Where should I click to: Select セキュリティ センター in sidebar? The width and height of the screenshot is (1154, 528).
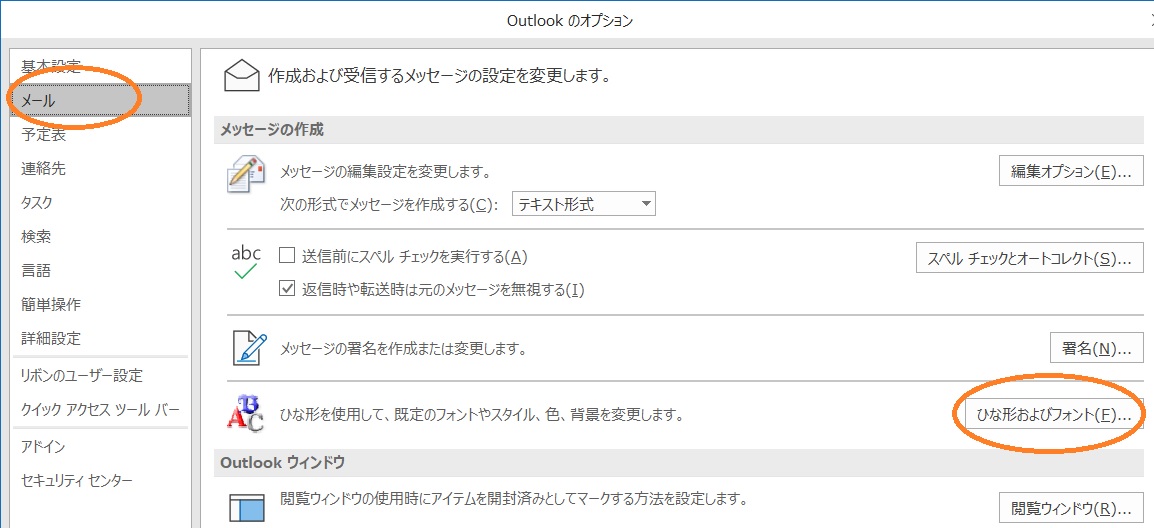(77, 481)
